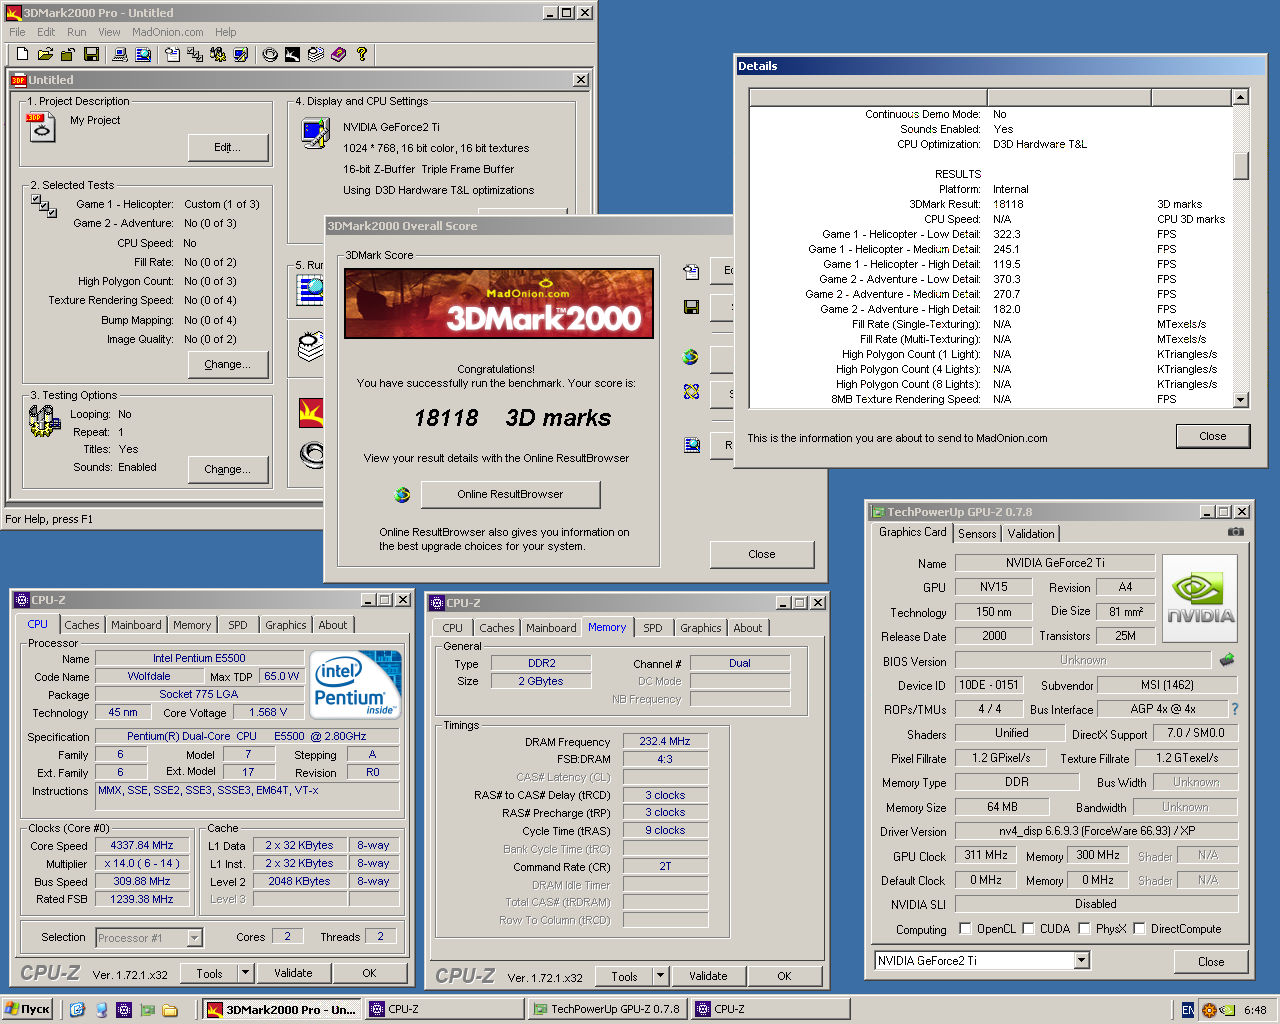Image resolution: width=1280 pixels, height=1024 pixels.
Task: Click Change... under Selected Tests
Action: [228, 364]
